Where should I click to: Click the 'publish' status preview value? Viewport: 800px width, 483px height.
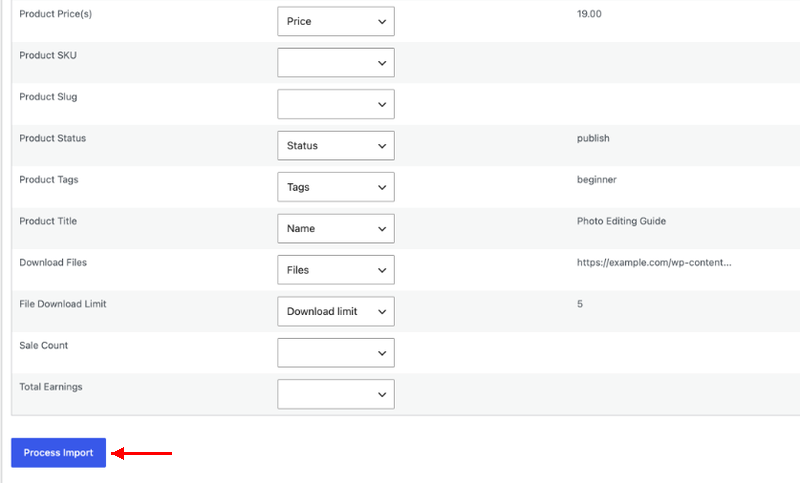tap(593, 138)
